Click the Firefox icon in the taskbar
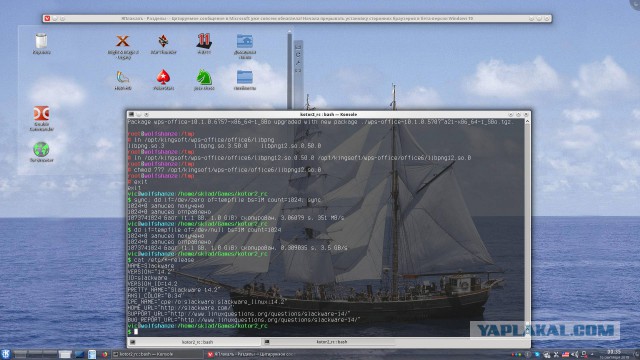The image size is (640, 360). coord(105,354)
